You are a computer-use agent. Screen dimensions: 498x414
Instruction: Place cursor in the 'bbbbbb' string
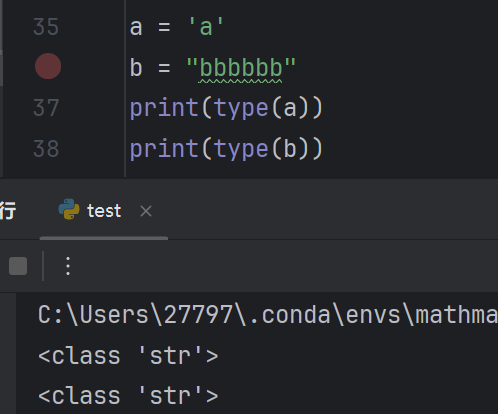tap(241, 68)
